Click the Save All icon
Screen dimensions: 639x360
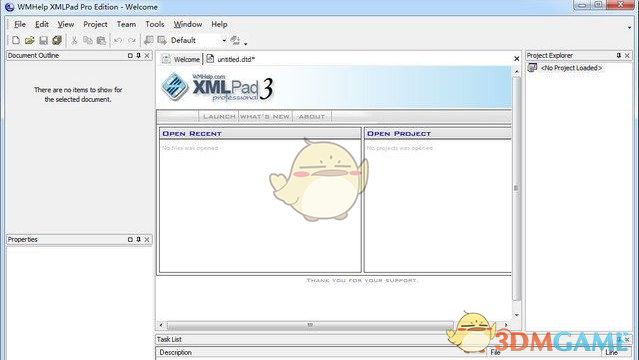coord(57,40)
